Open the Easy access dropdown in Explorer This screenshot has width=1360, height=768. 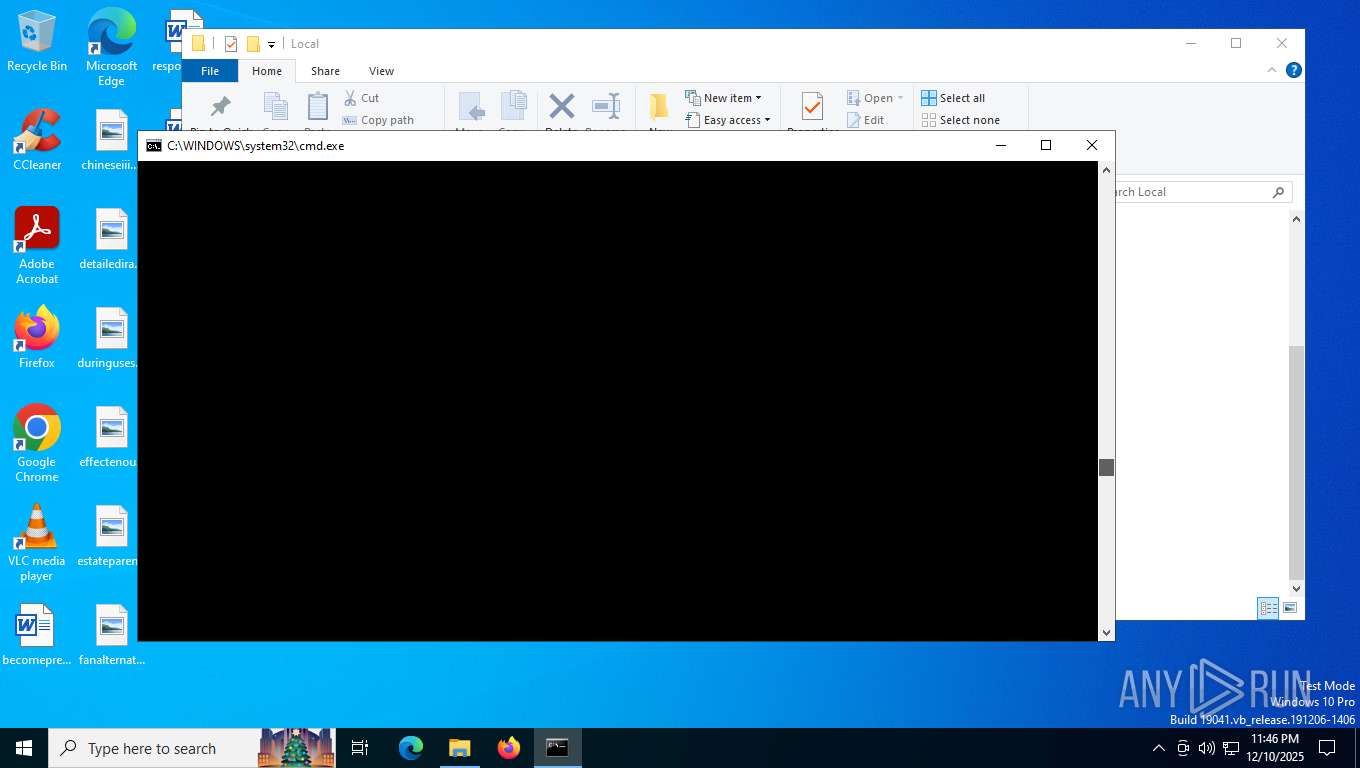pos(728,120)
